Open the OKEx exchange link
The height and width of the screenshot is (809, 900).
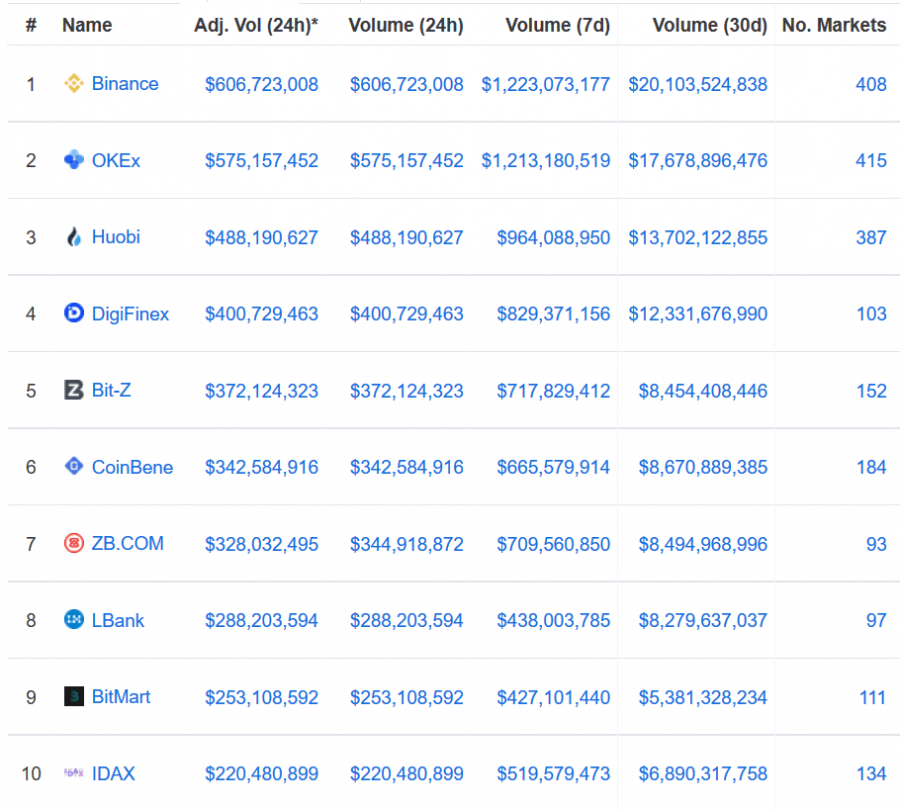coord(116,160)
